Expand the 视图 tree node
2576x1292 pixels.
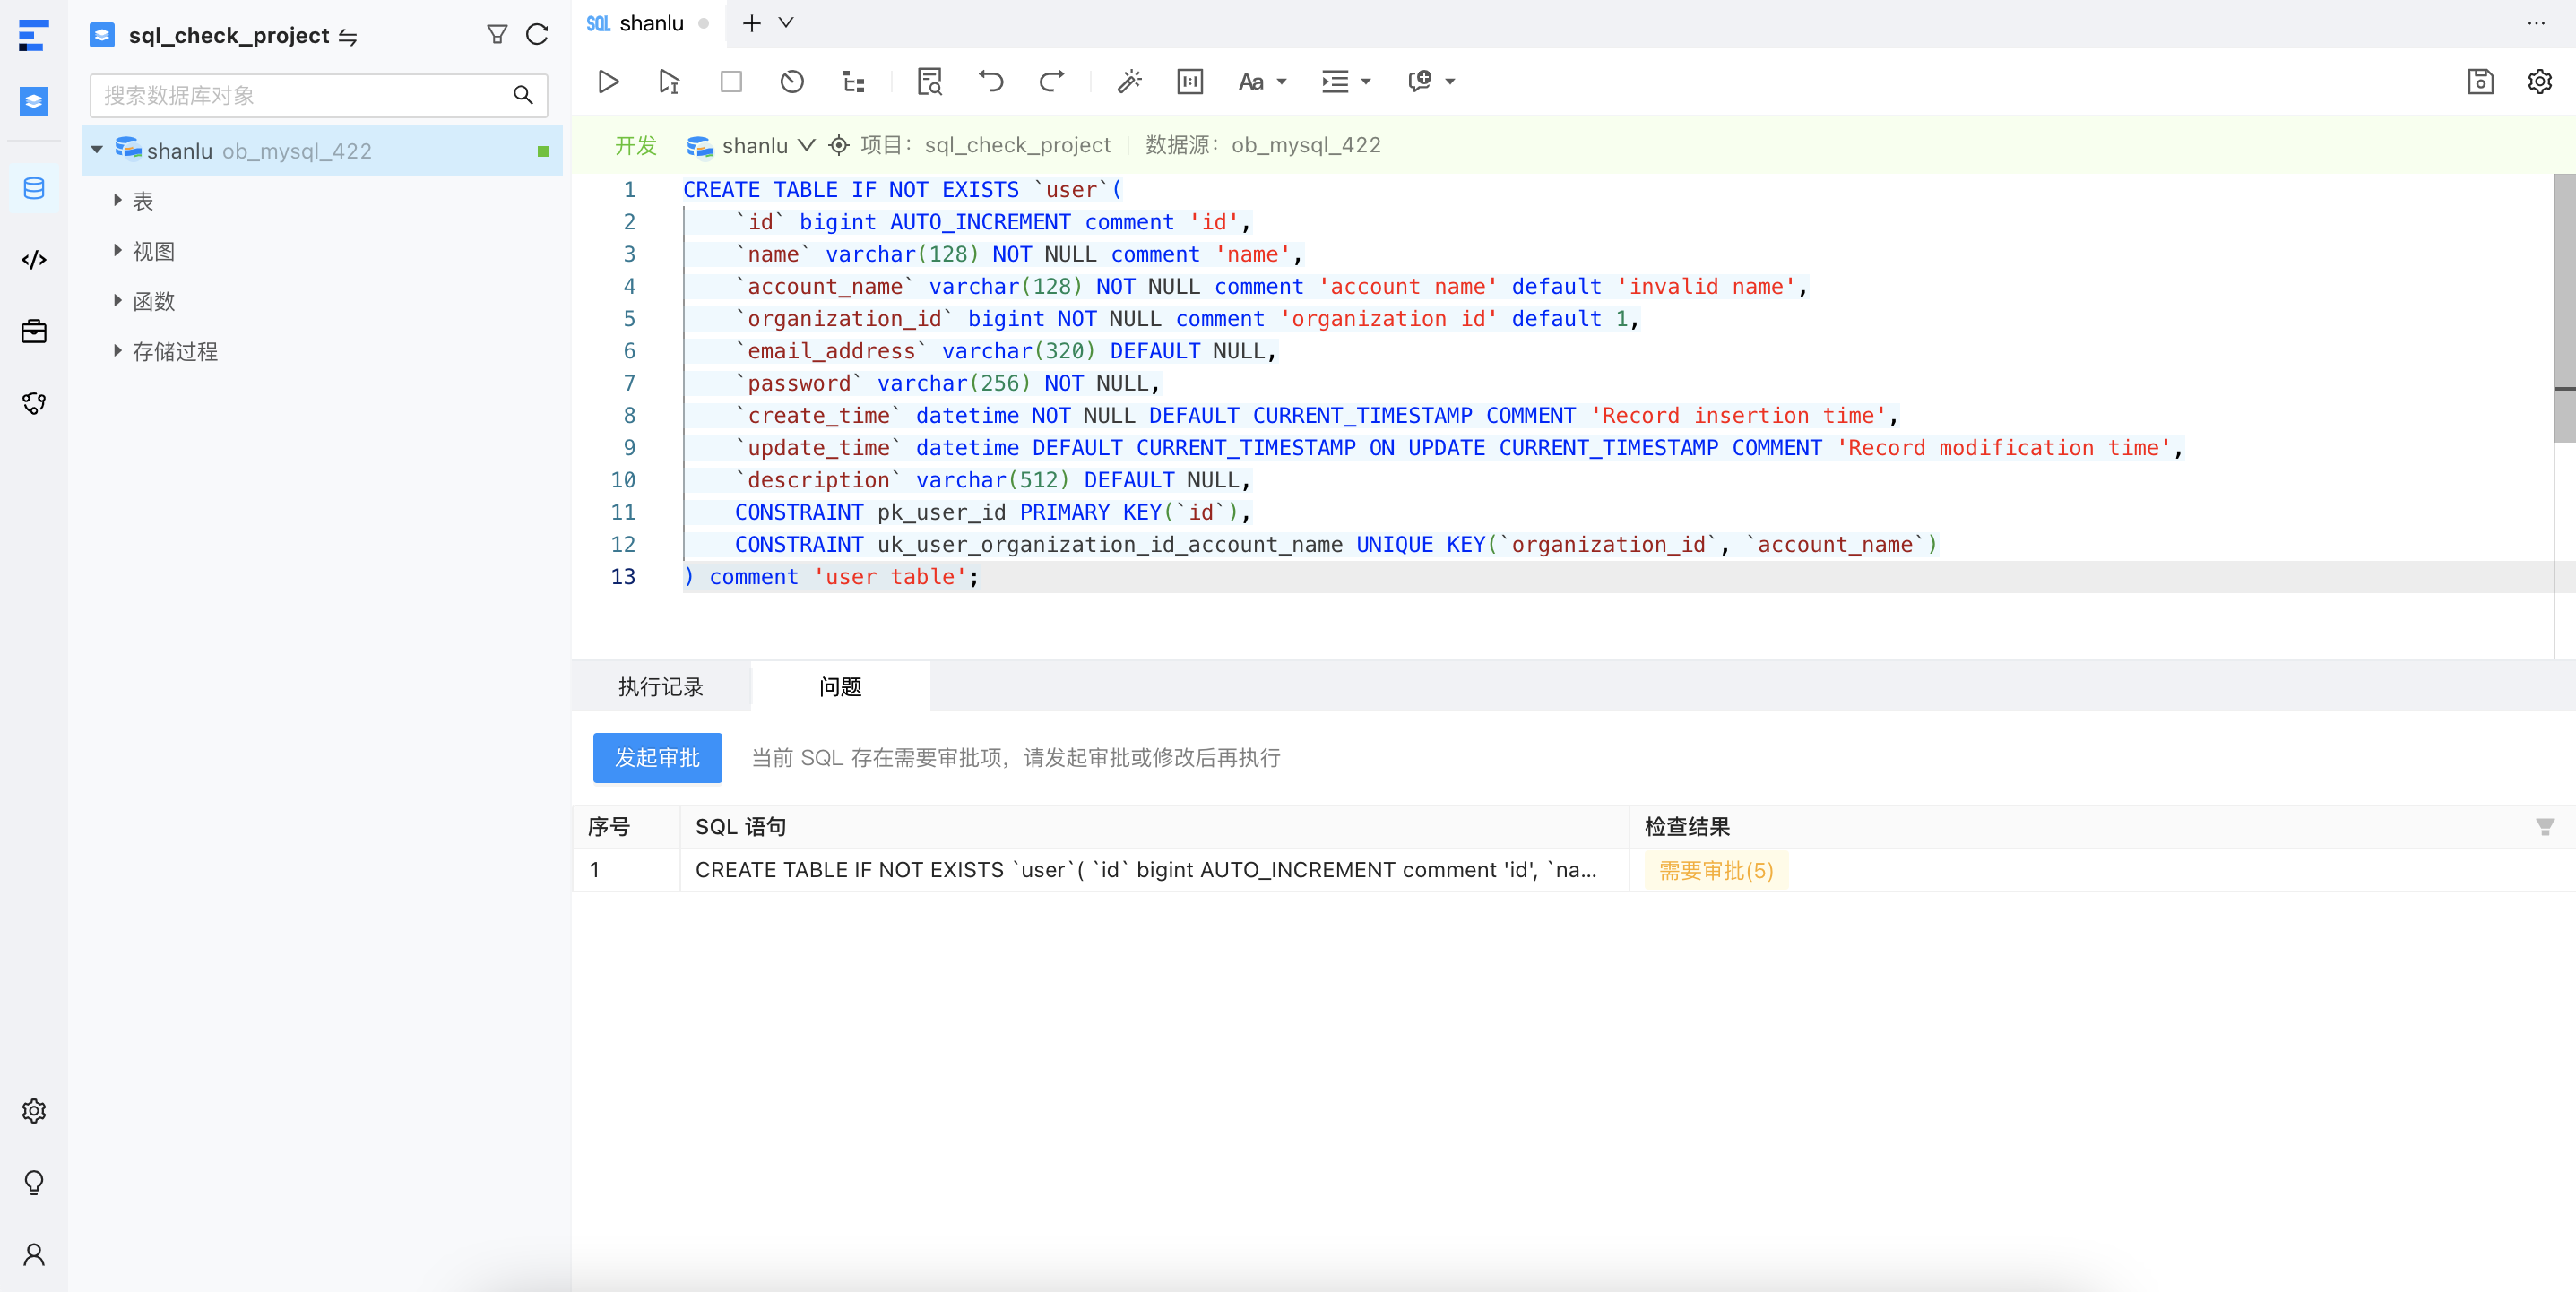point(117,250)
